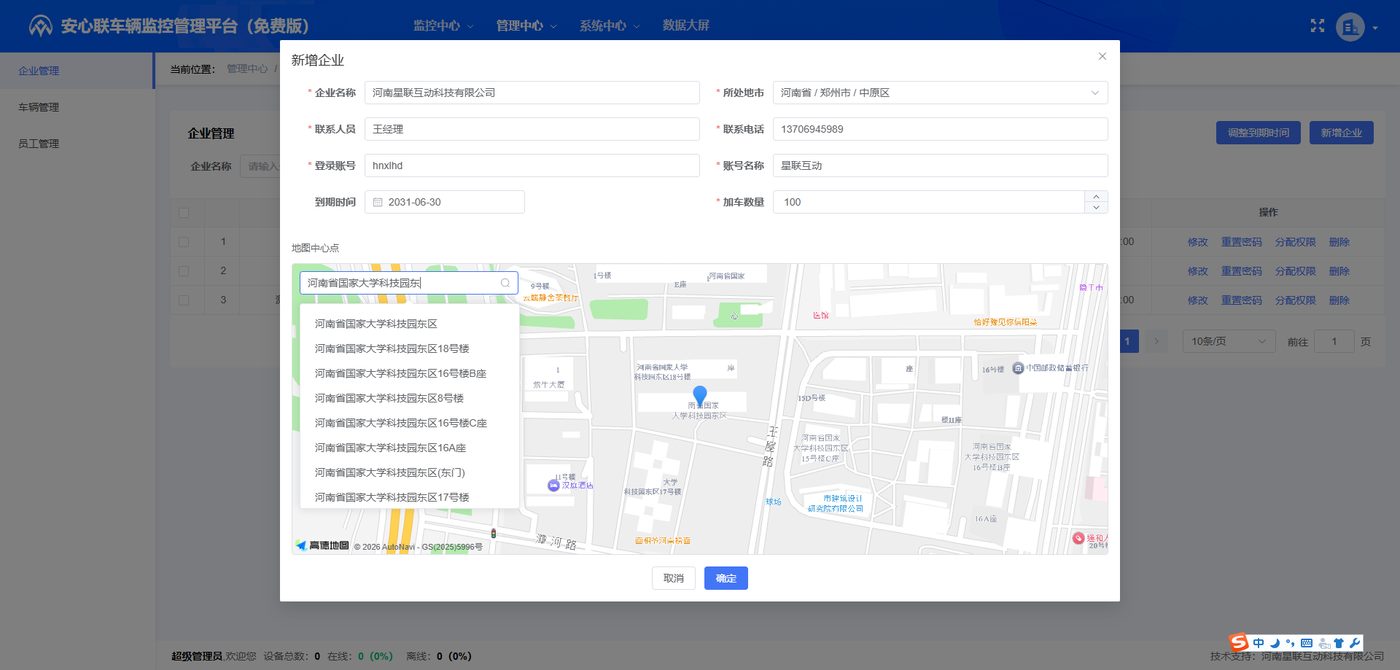Viewport: 1400px width, 670px height.
Task: Toggle the punctuation icon in IME bar
Action: point(1290,642)
